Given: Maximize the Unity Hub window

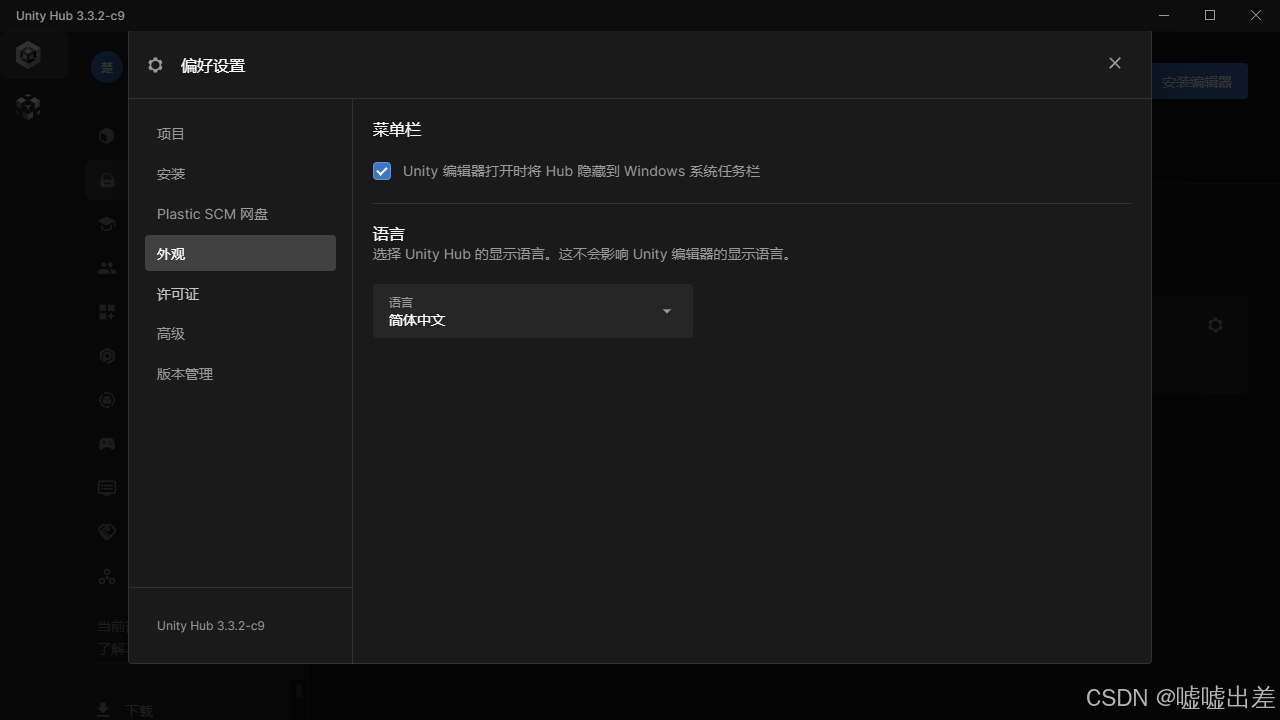Looking at the screenshot, I should 1210,15.
